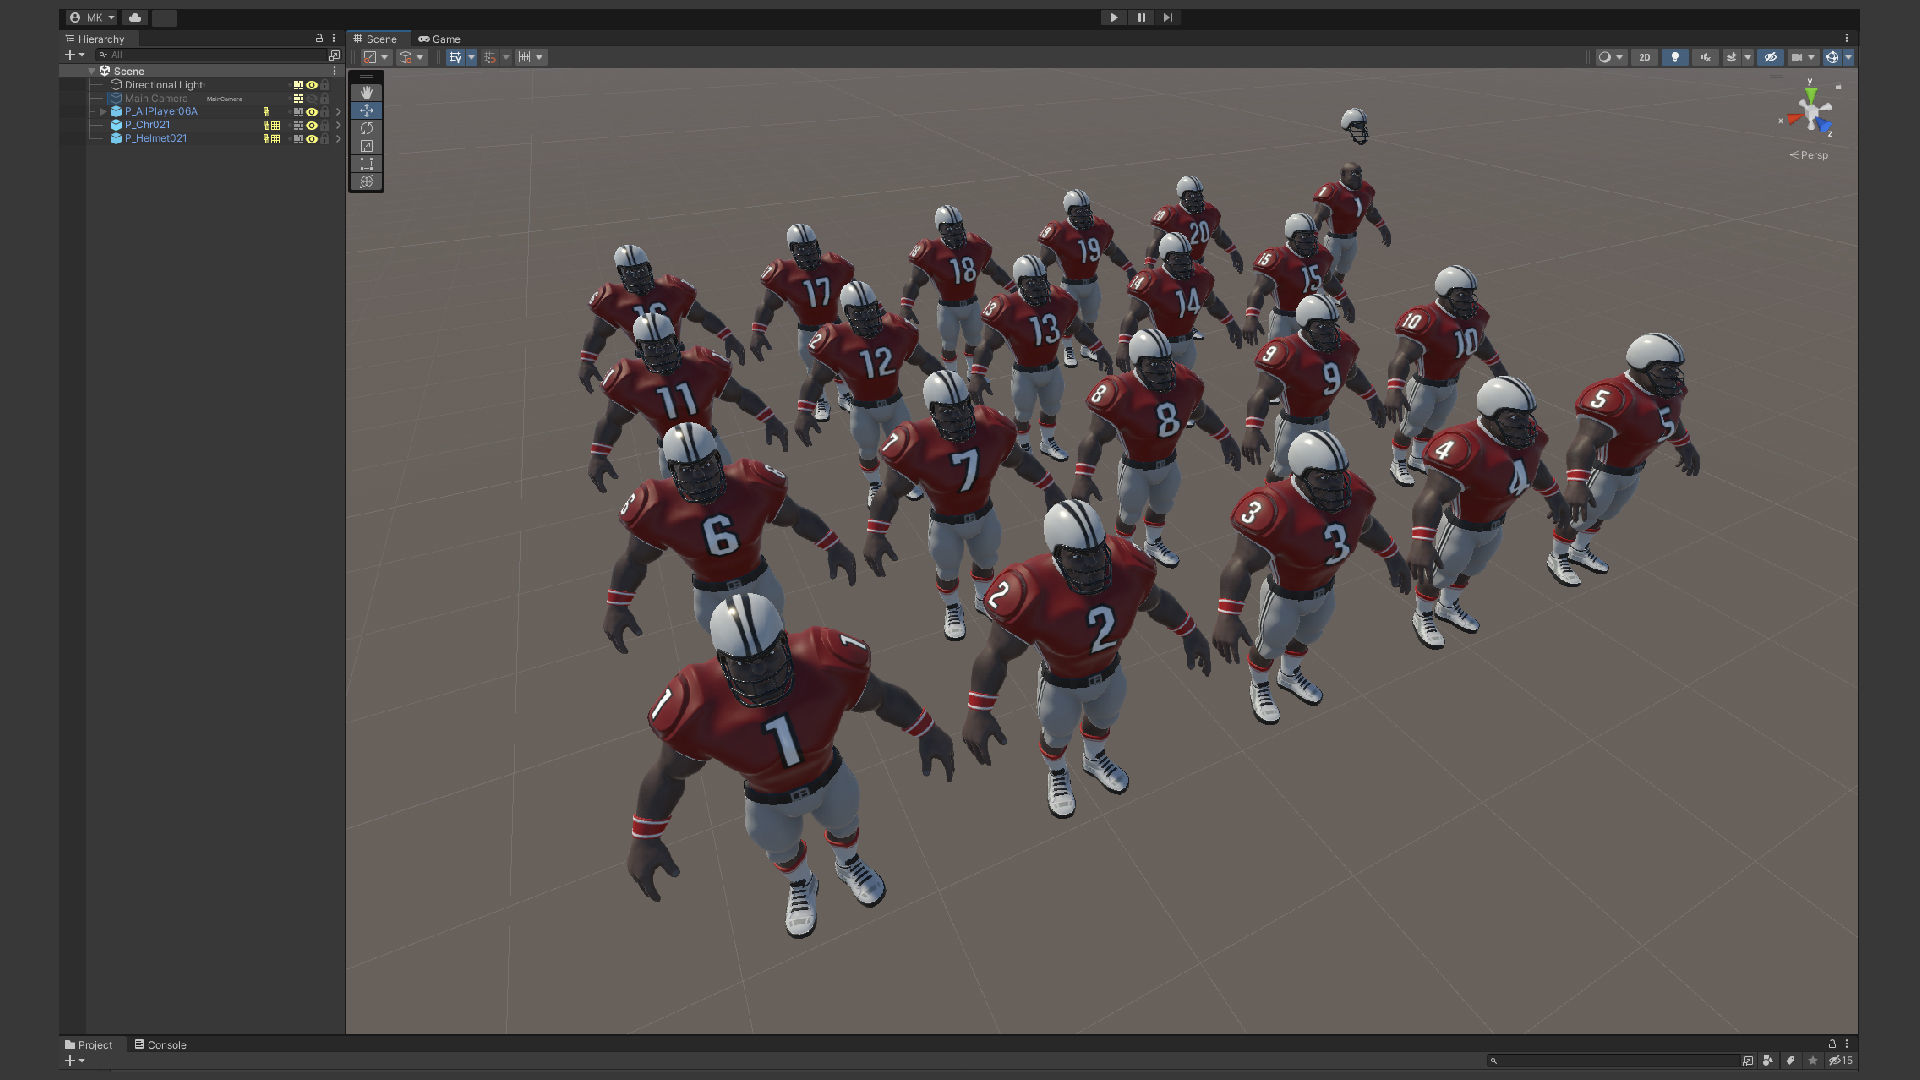Open the pivot position dropdown arrow
This screenshot has width=1920, height=1080.
click(385, 57)
